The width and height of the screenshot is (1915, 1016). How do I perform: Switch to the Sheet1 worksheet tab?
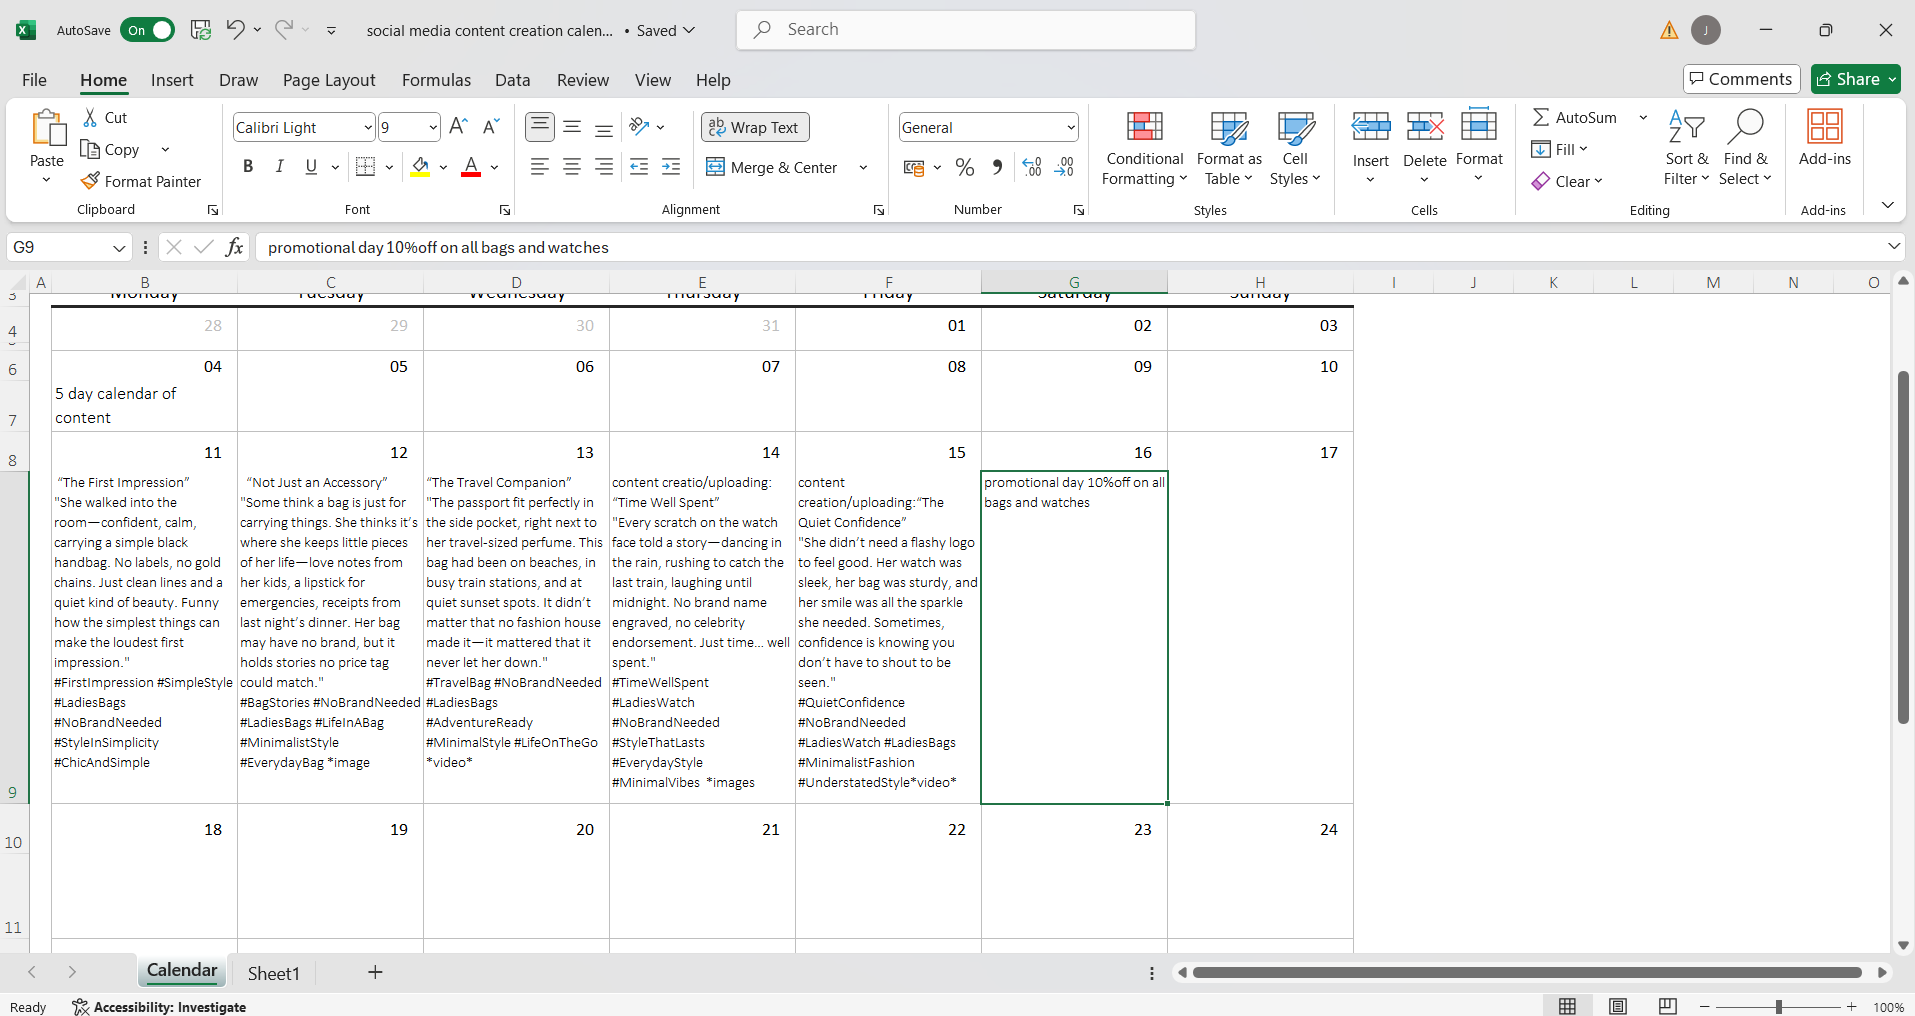(273, 973)
